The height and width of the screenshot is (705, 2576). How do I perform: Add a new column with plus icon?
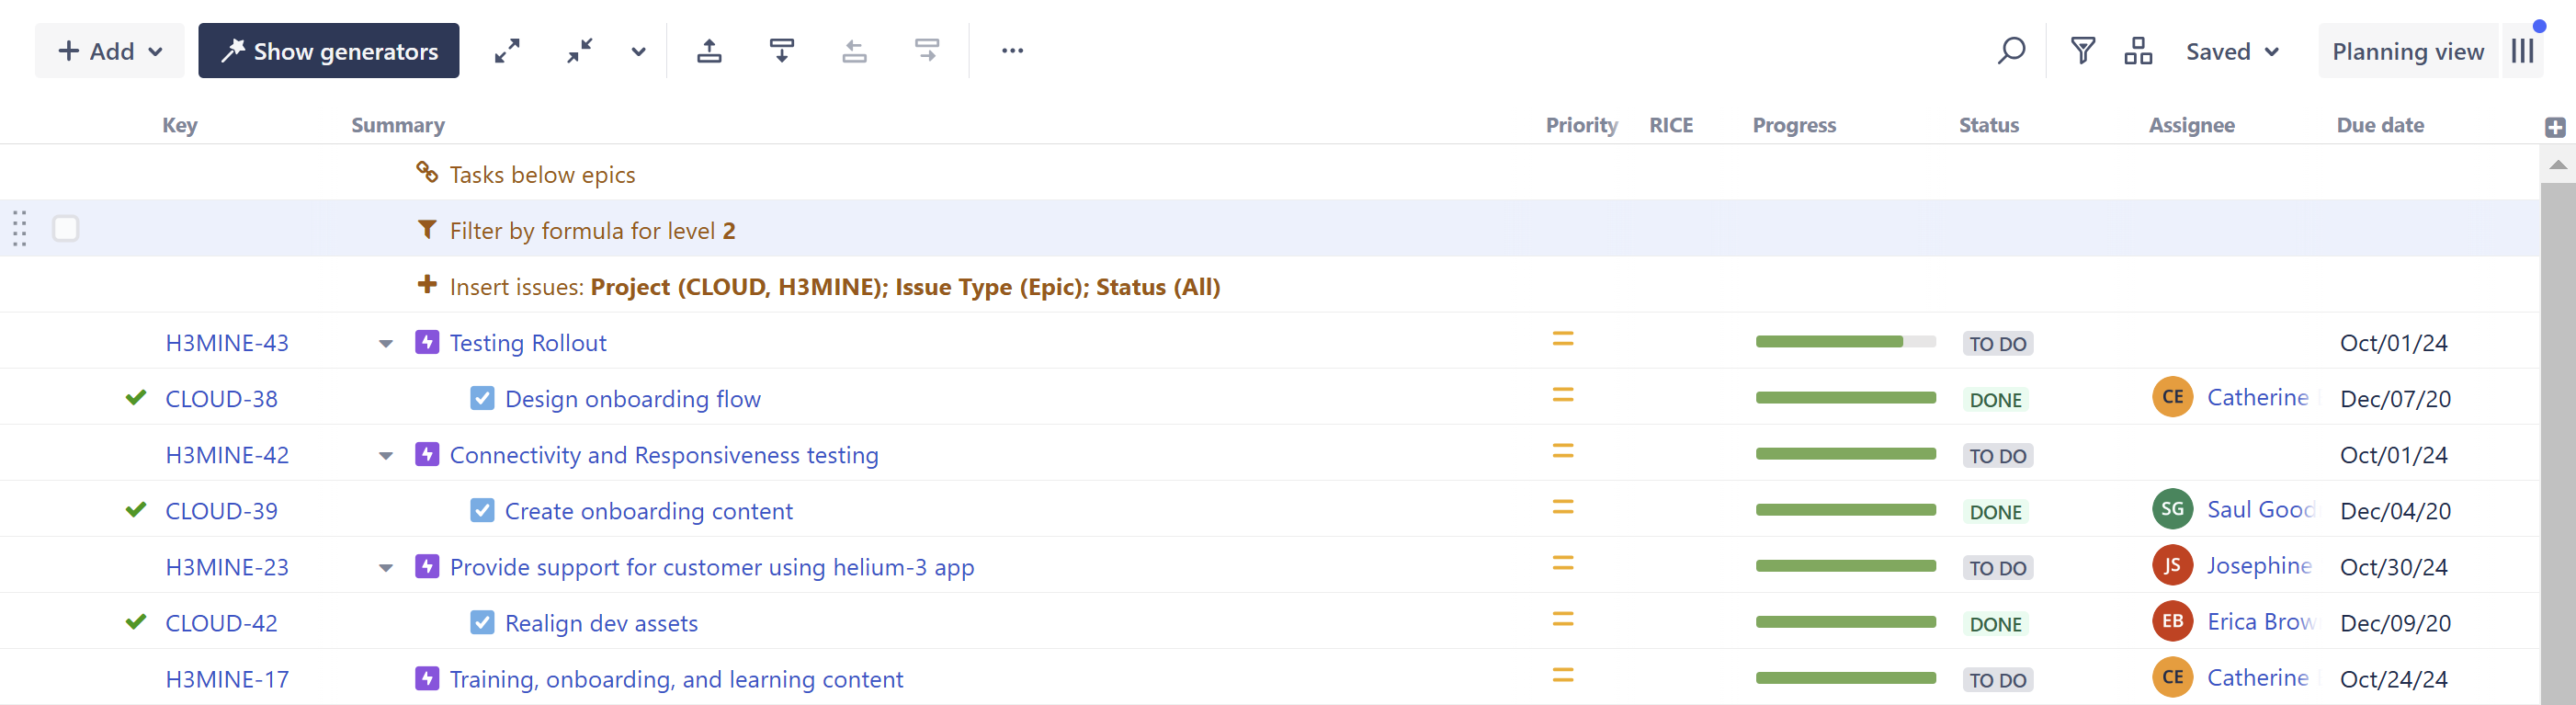point(2554,127)
